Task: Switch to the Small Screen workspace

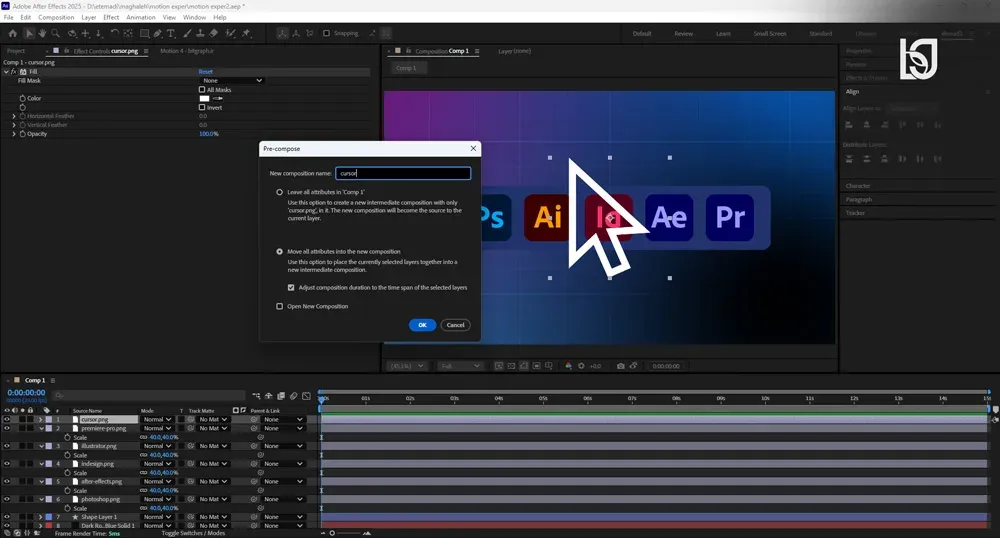Action: tap(770, 34)
